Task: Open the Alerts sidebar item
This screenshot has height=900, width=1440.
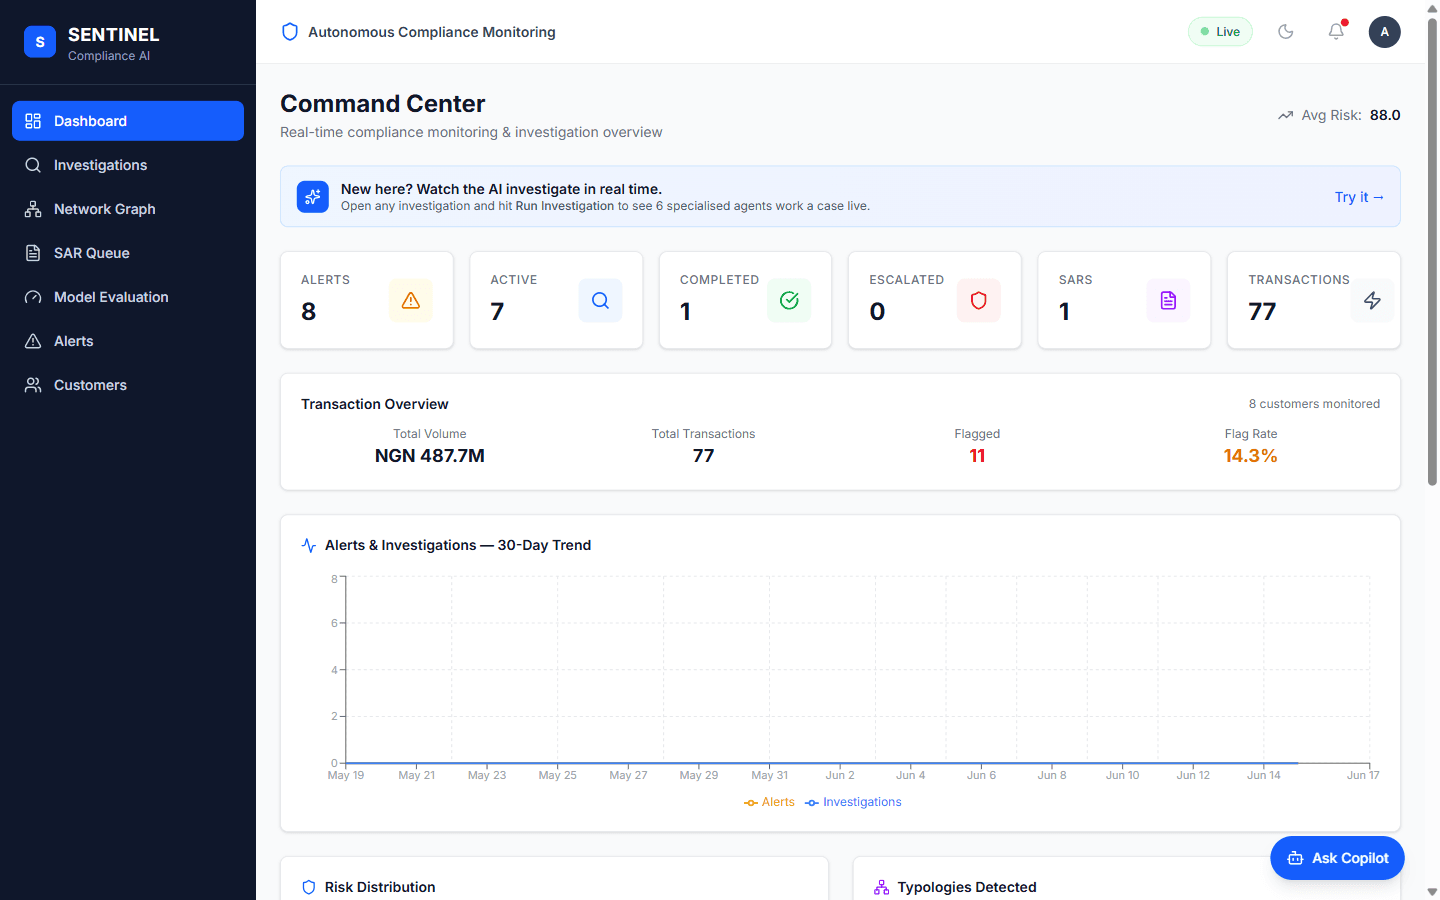Action: coord(128,341)
